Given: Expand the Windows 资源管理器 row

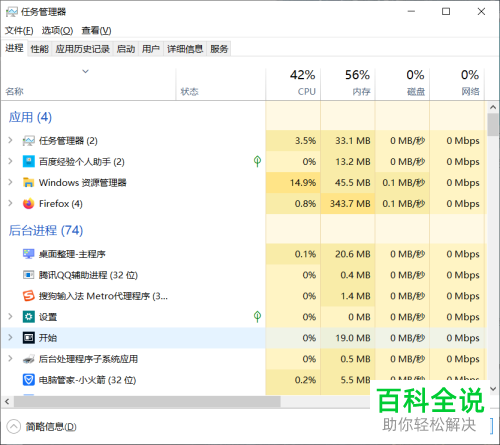Looking at the screenshot, I should (10, 182).
